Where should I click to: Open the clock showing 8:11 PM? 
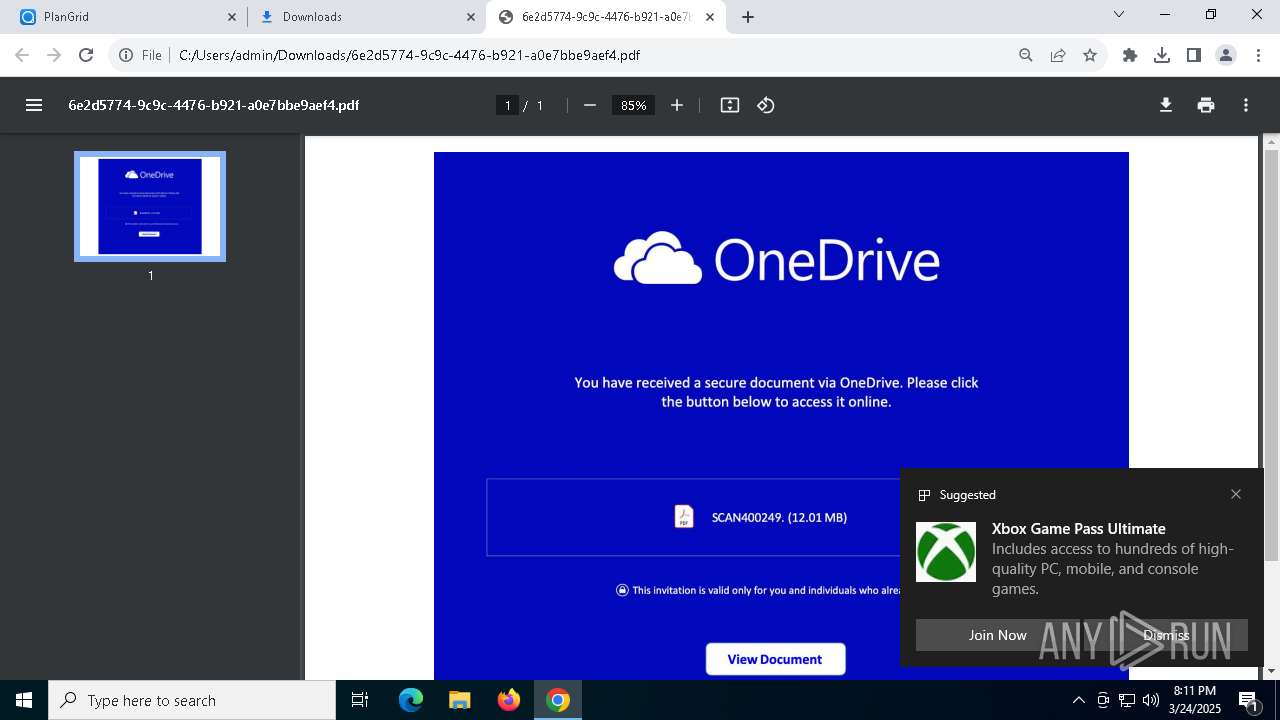(1195, 700)
